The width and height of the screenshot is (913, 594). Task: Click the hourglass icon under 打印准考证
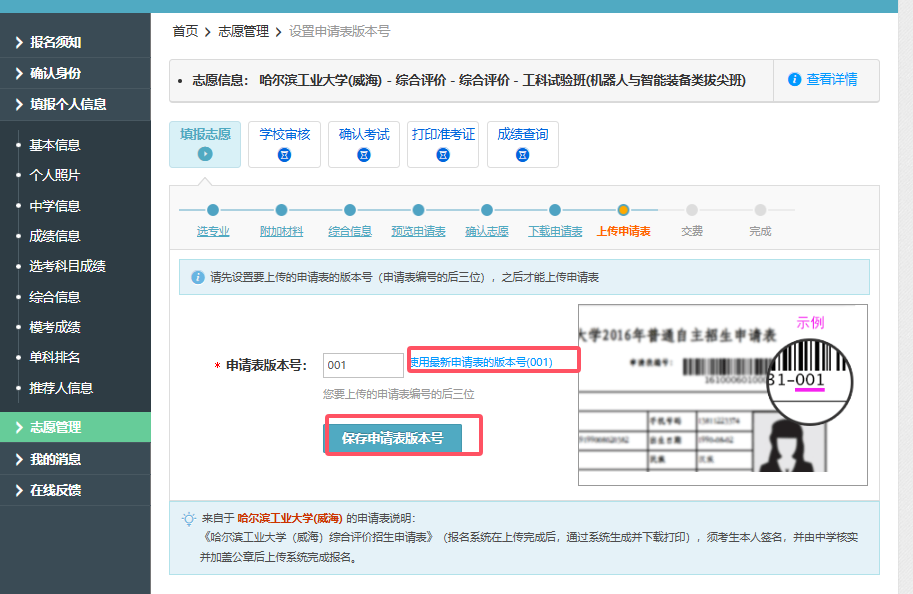(443, 154)
